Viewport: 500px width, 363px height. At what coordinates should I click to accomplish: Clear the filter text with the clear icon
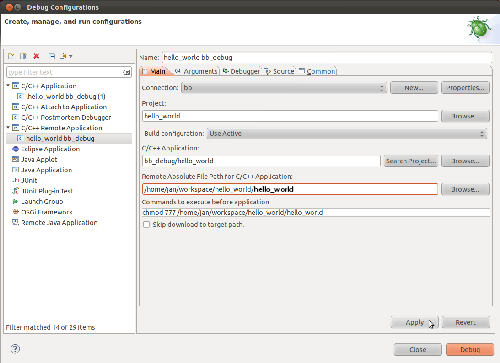click(127, 72)
